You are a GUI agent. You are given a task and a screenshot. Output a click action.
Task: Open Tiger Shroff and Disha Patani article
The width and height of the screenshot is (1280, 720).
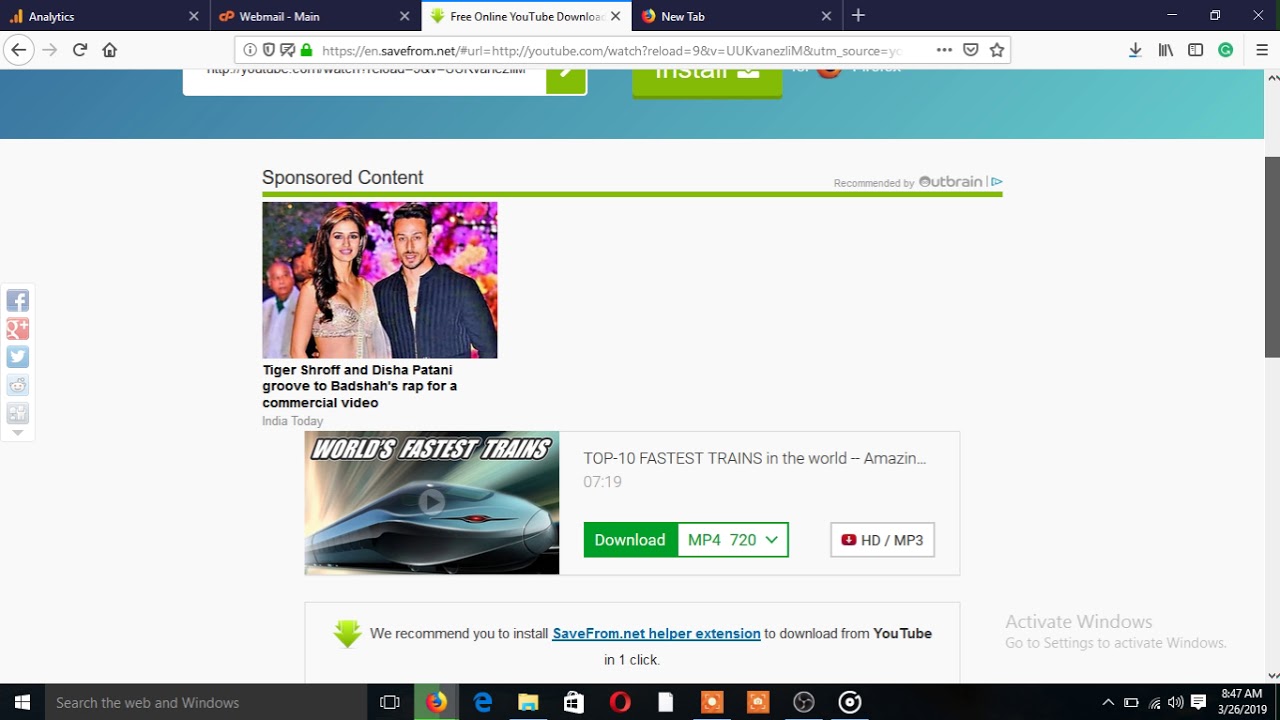(360, 386)
